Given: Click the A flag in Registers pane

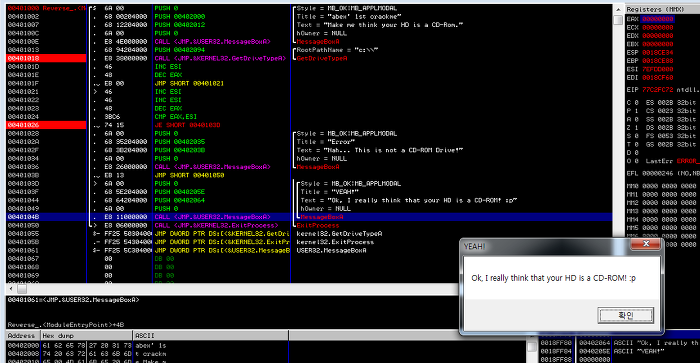Looking at the screenshot, I should click(633, 119).
